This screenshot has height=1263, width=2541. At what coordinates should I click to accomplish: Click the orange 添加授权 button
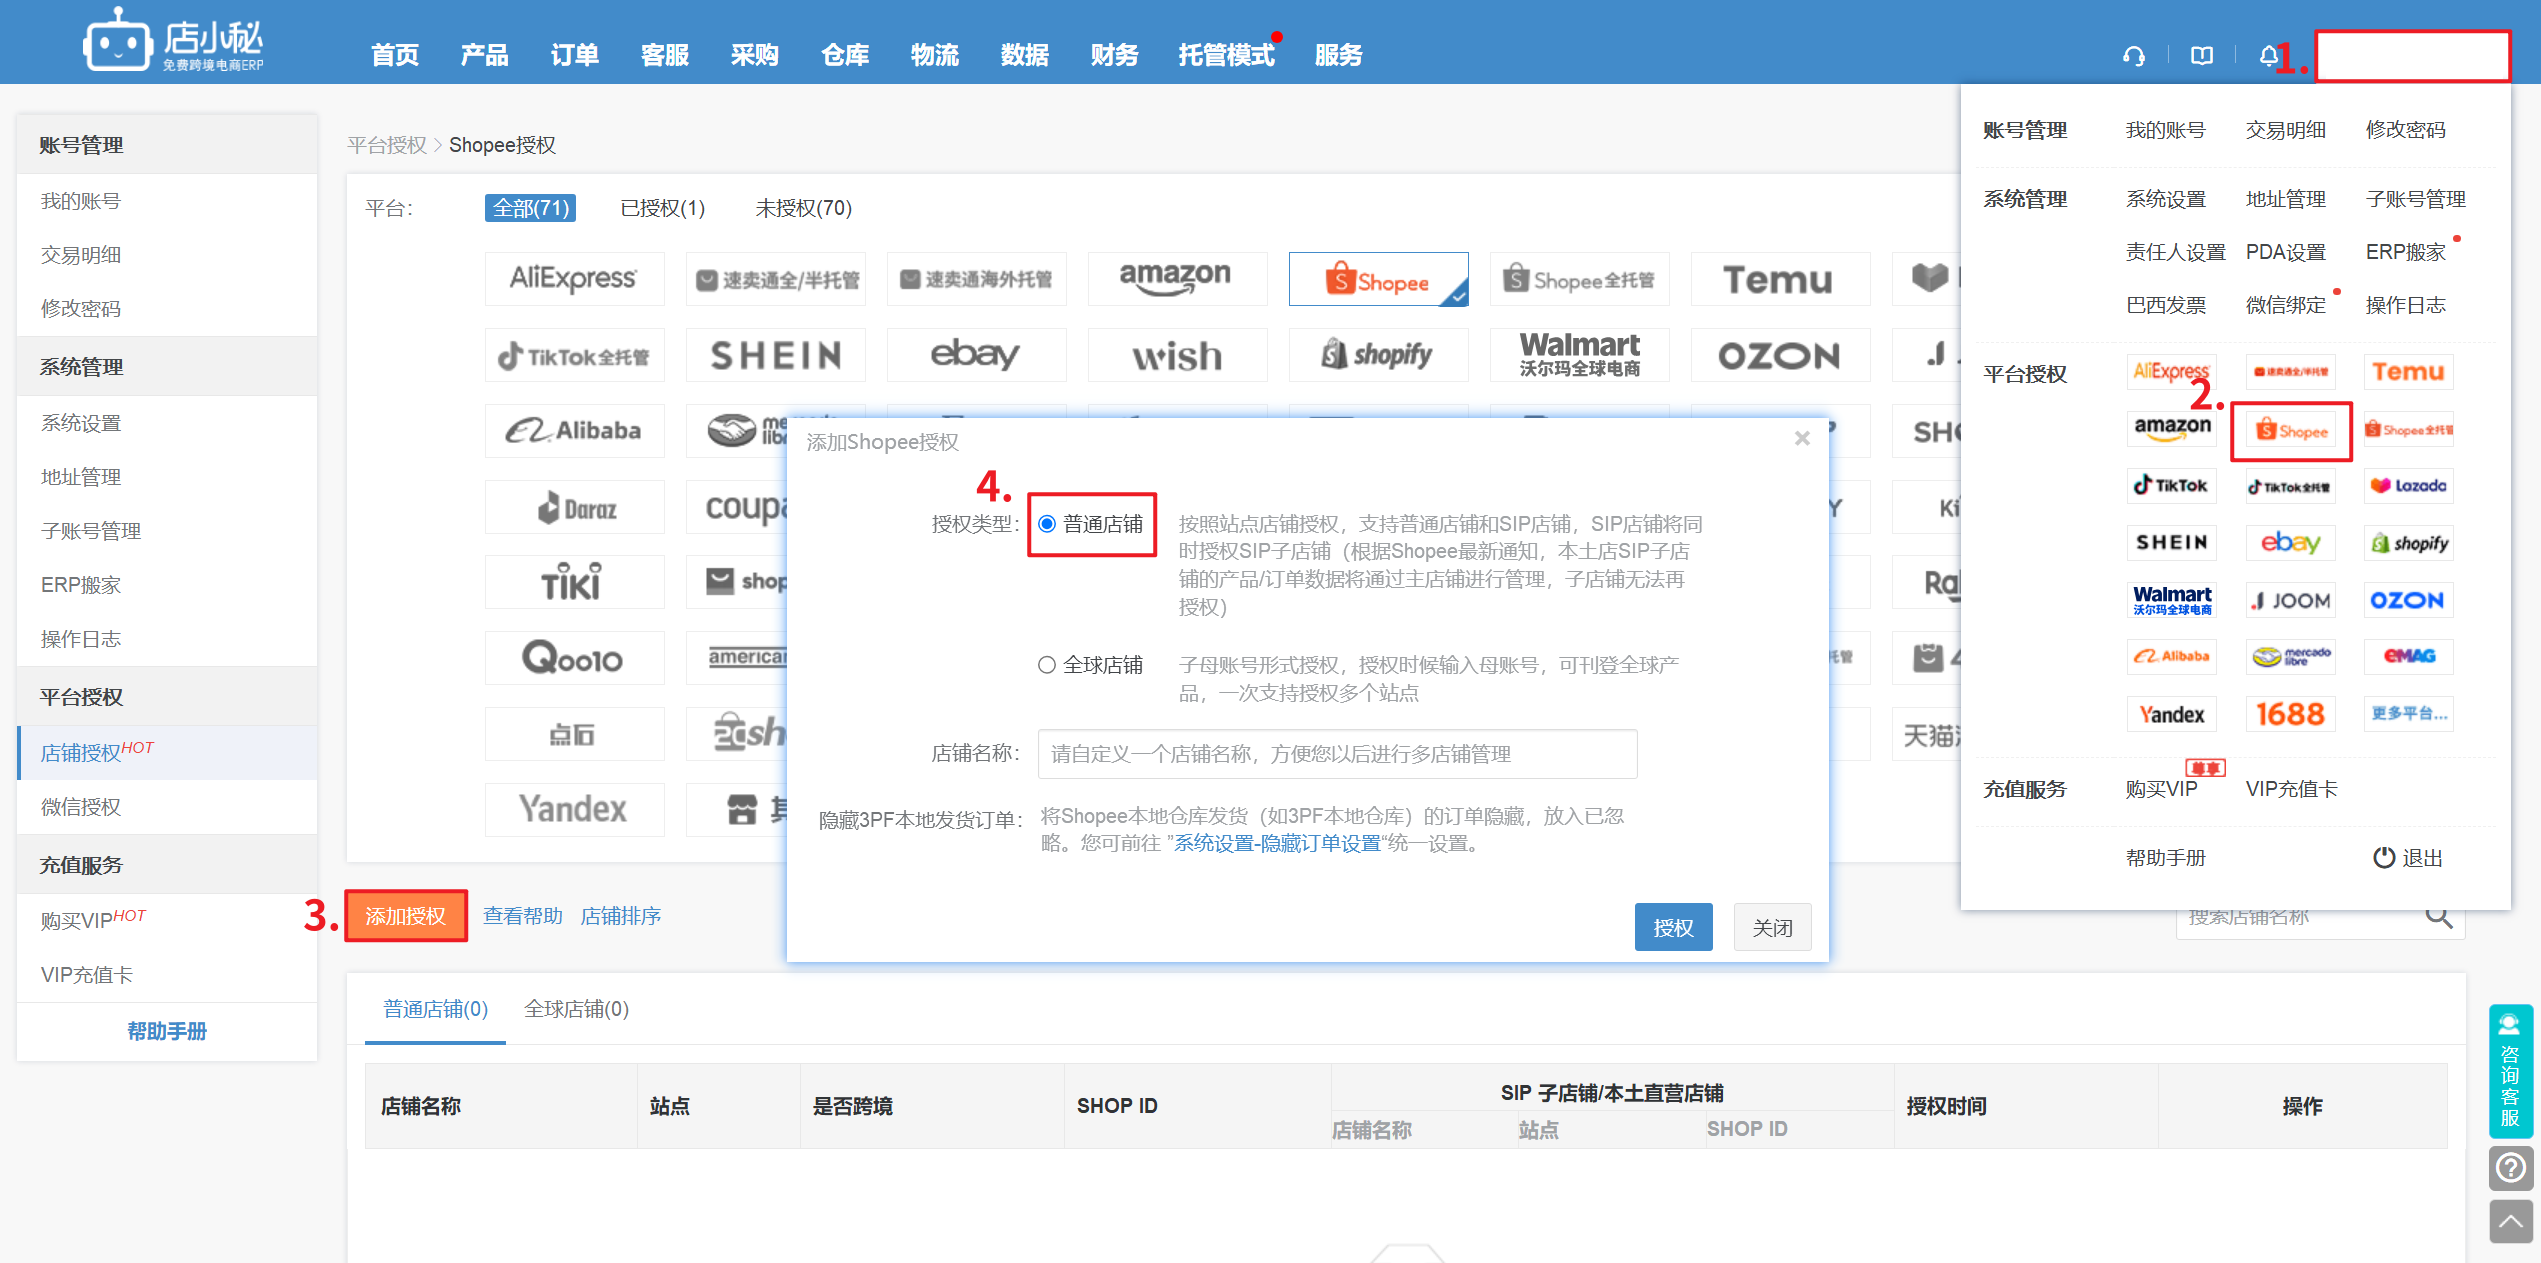point(405,916)
